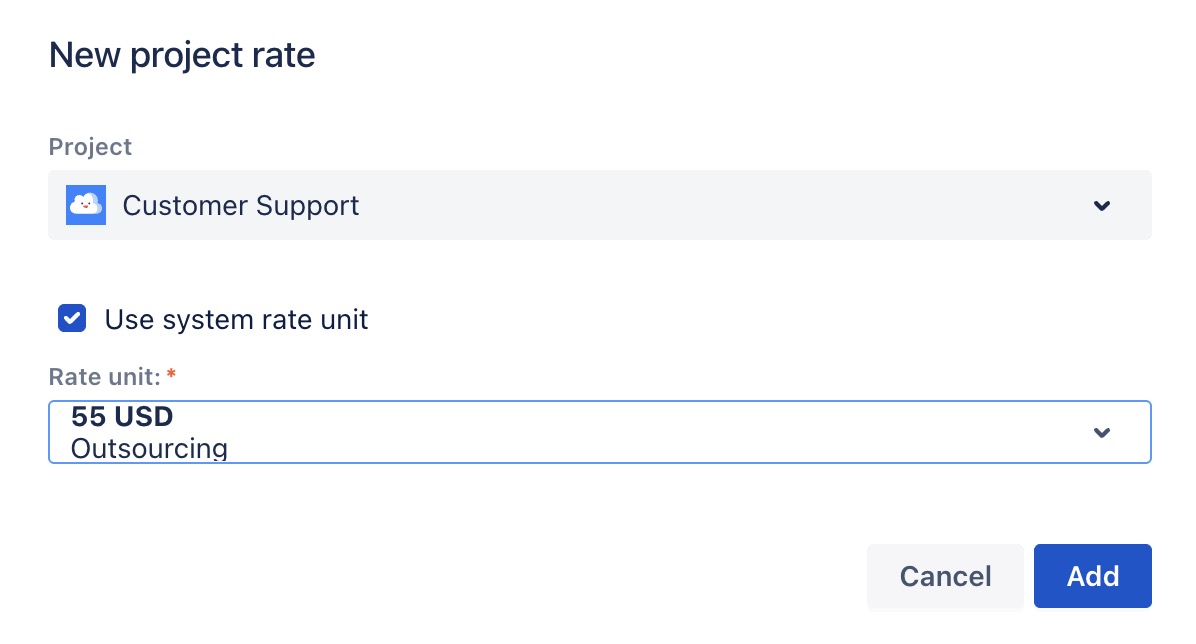Uncheck the Use system rate unit checkbox

[x=72, y=319]
